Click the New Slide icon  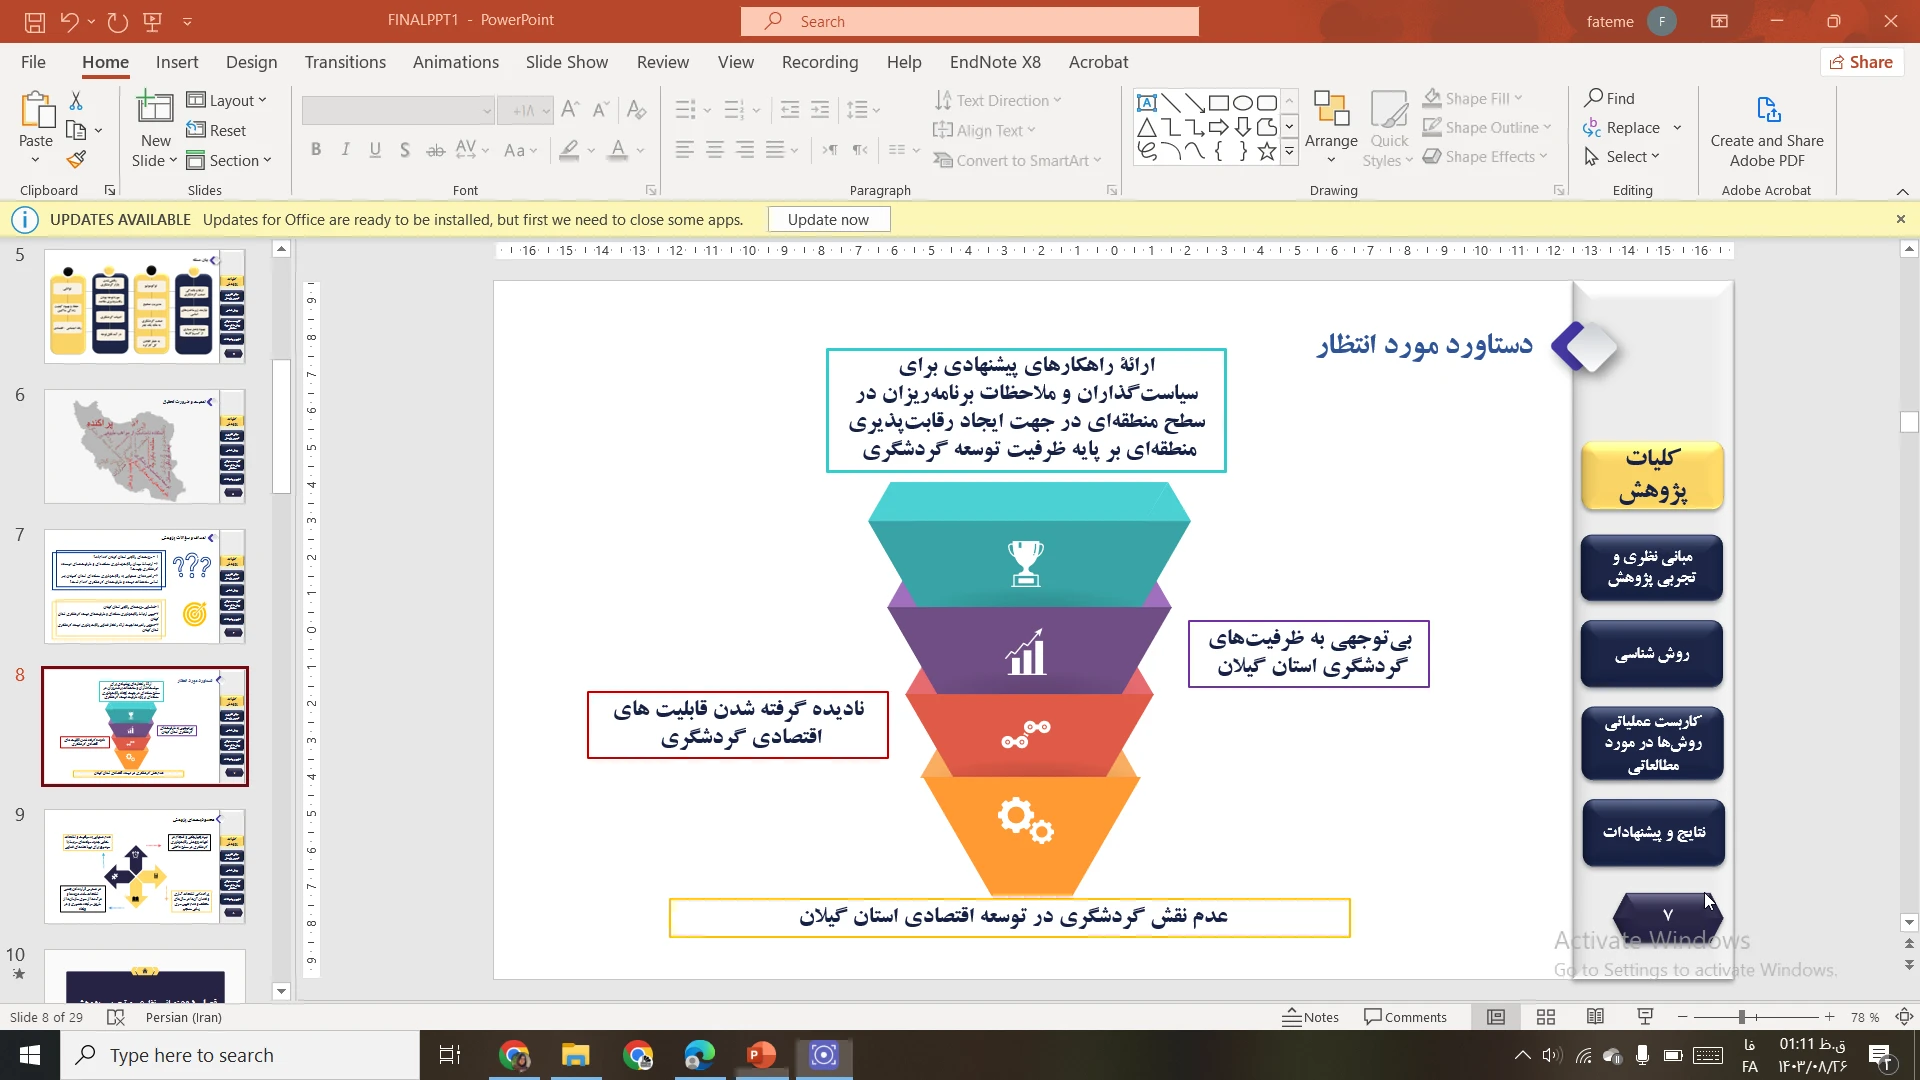(155, 108)
